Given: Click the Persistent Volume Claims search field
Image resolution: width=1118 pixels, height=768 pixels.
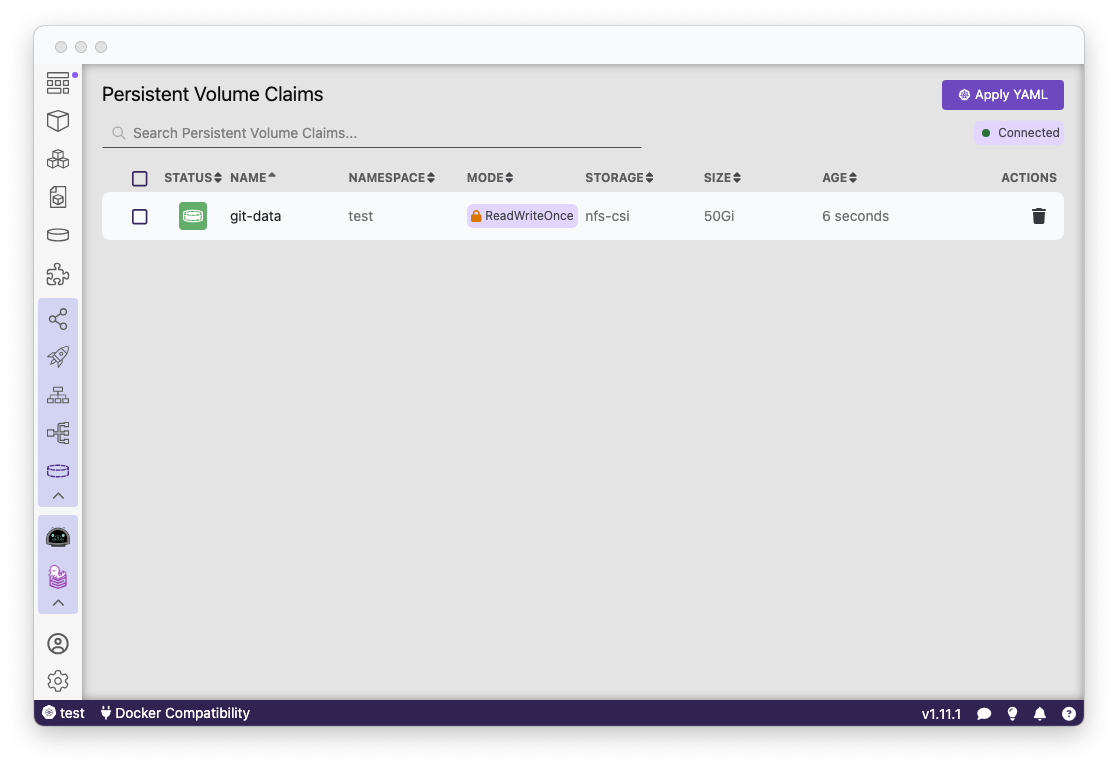Looking at the screenshot, I should pyautogui.click(x=370, y=132).
